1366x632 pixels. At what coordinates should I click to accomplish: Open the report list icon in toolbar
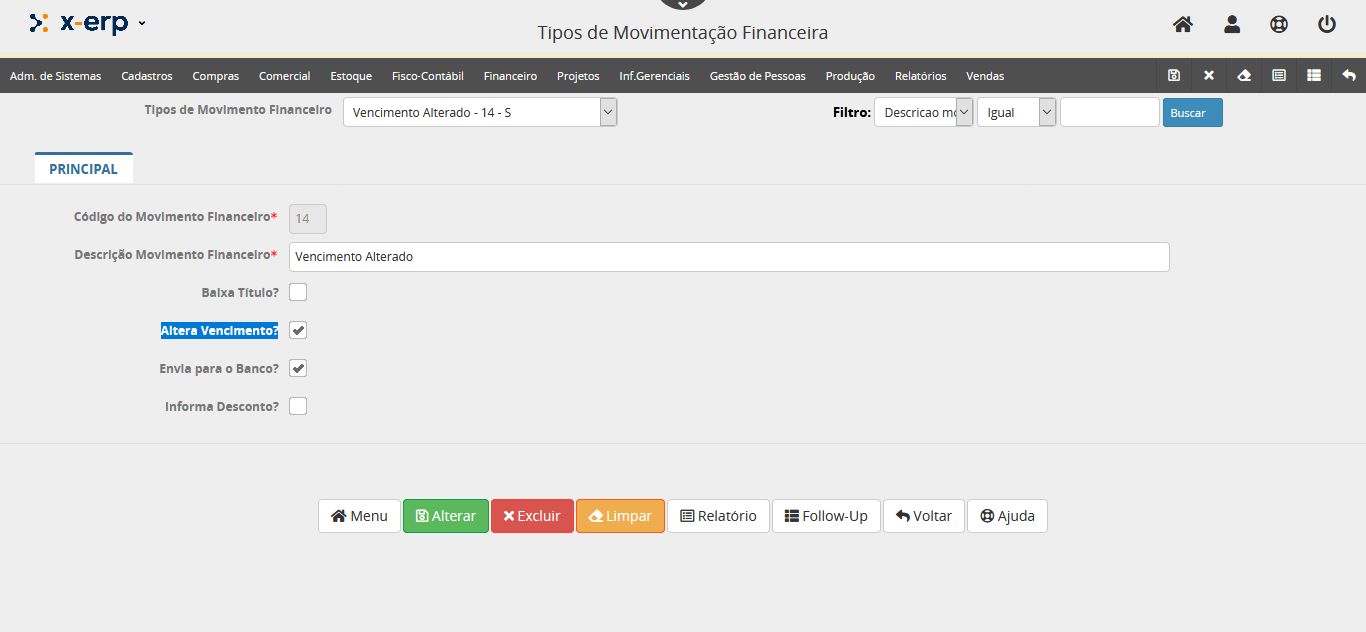[1279, 75]
